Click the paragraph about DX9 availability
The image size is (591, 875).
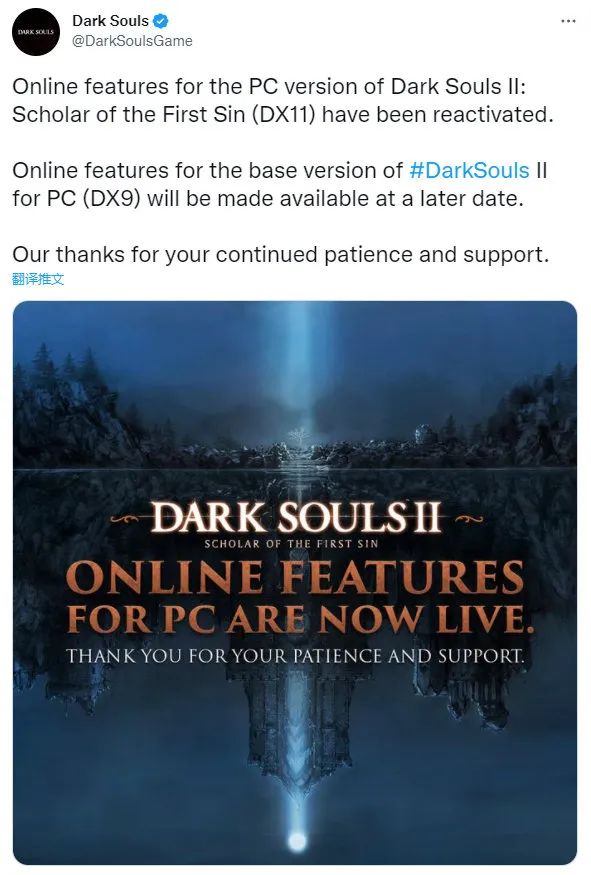280,185
